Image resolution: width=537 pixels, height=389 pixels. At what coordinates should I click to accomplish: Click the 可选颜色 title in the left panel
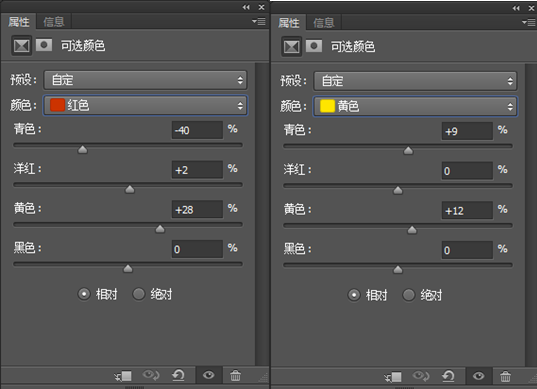tap(83, 46)
